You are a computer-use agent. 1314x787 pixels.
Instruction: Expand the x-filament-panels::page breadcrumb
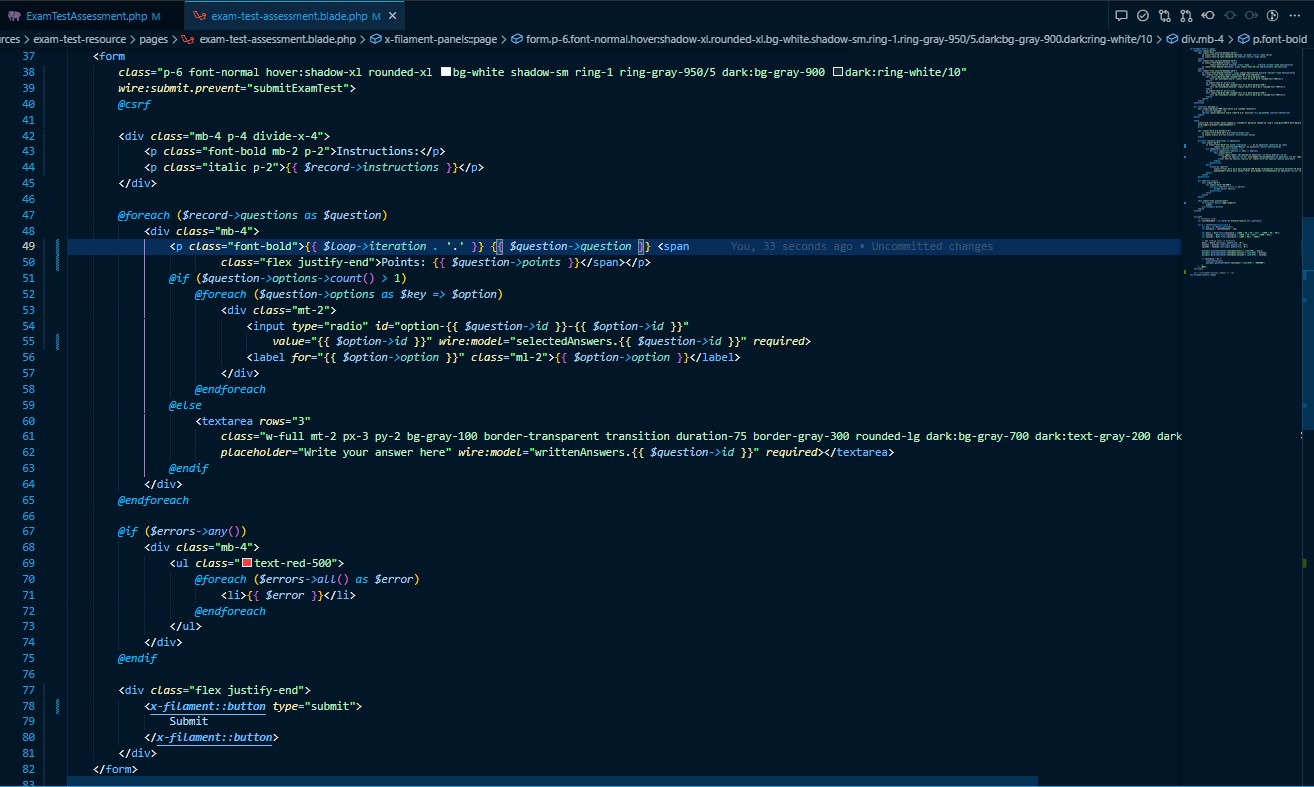439,39
